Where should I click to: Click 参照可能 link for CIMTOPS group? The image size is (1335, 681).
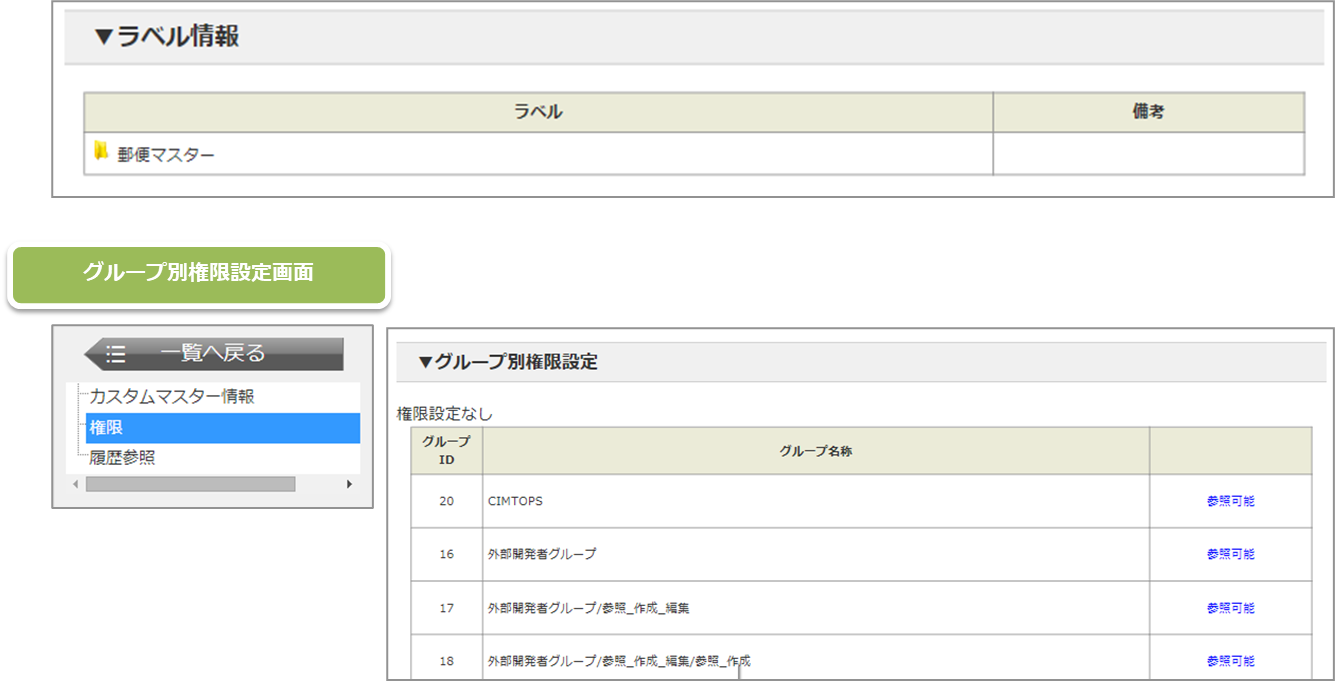(x=1230, y=501)
